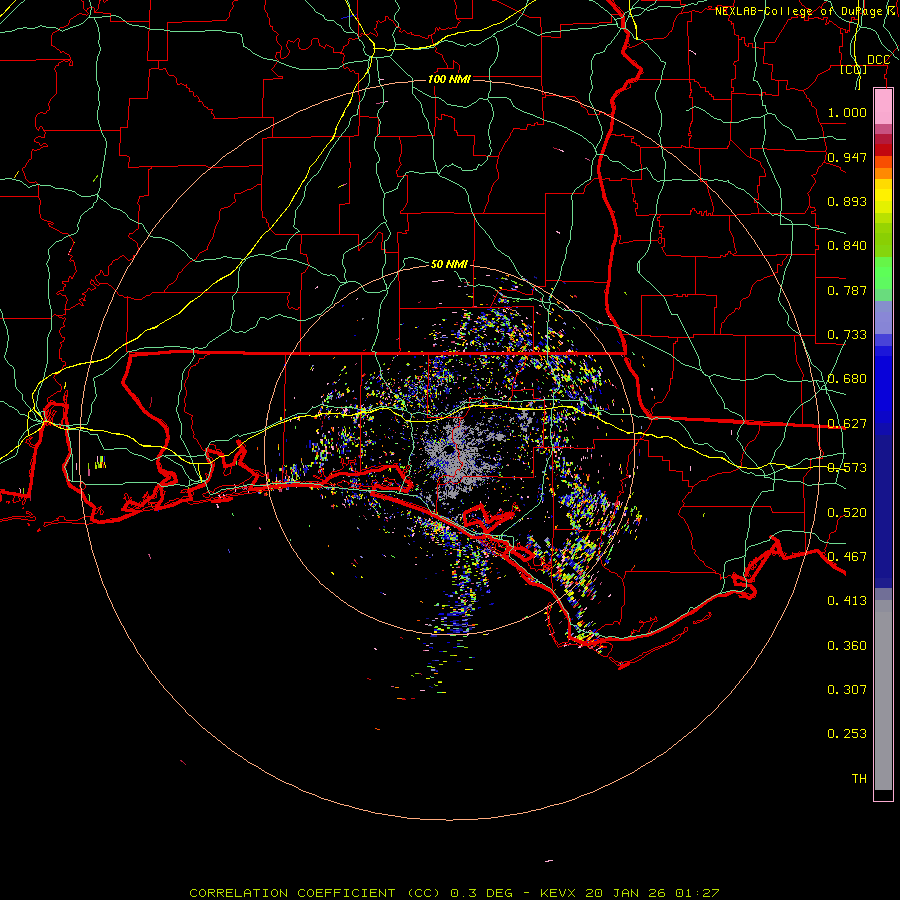Viewport: 900px width, 900px height.
Task: Click the 0.893 legend value
Action: tap(847, 201)
